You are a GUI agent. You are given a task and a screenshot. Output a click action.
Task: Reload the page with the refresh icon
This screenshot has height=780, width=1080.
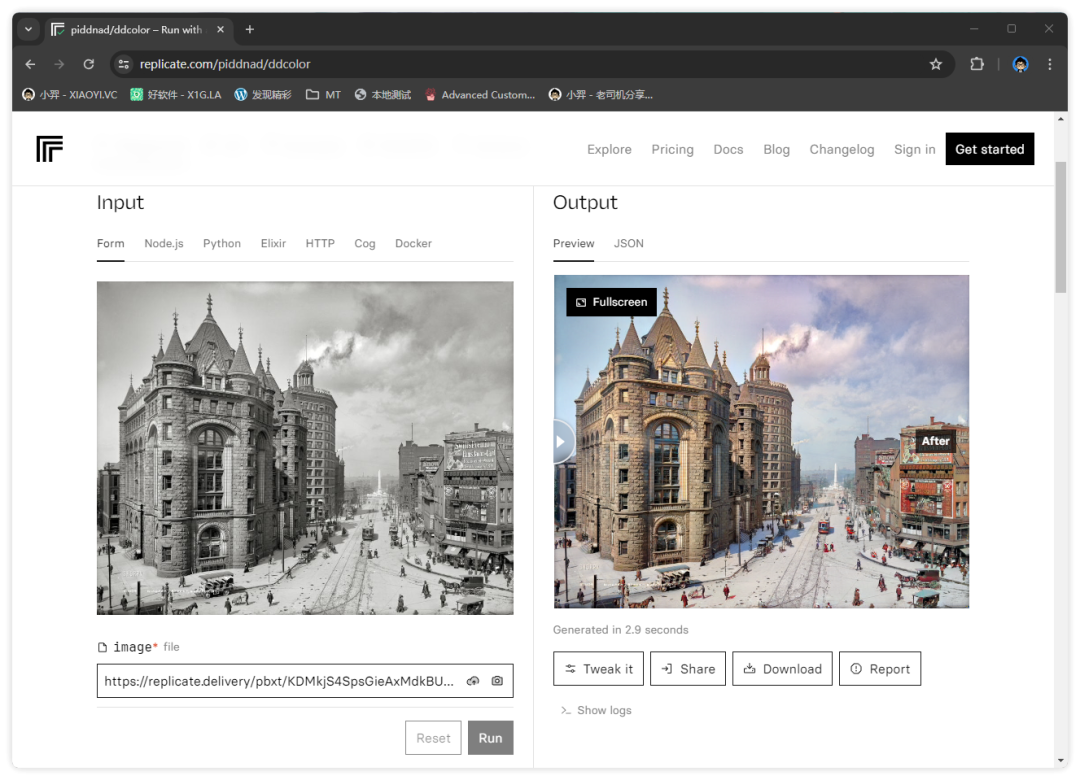pos(88,64)
